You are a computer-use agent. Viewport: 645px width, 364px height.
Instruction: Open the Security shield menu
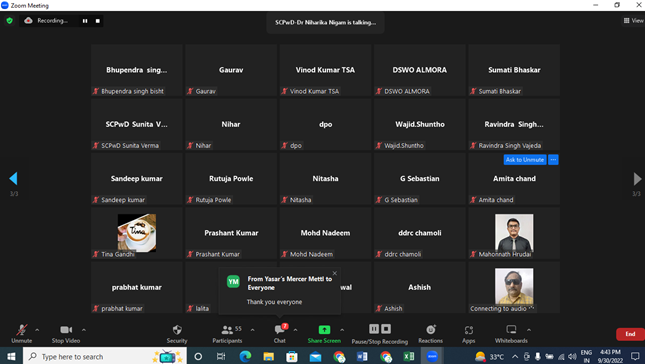[x=177, y=334]
